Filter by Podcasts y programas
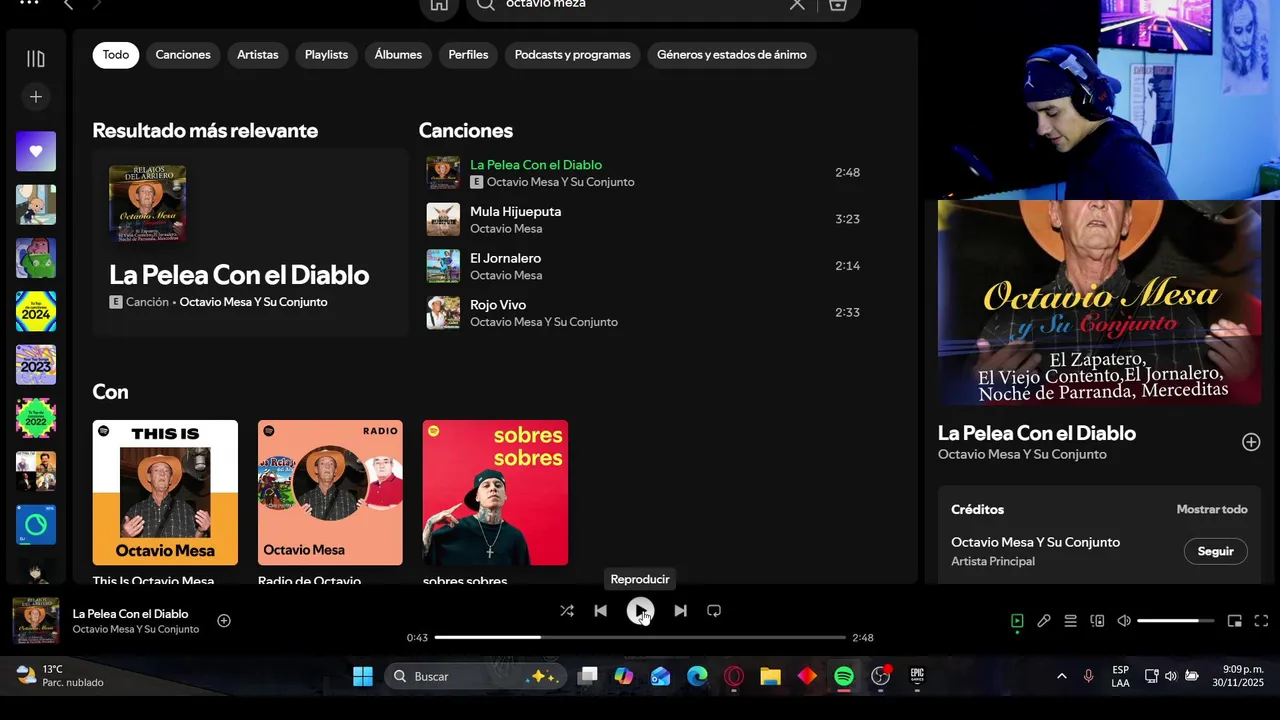1280x720 pixels. click(x=572, y=55)
